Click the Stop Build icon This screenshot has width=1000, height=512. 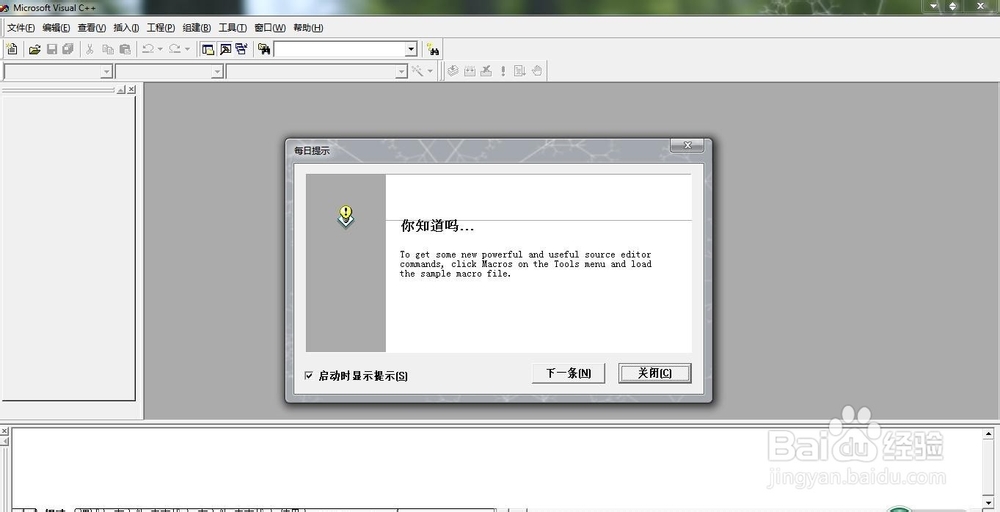[486, 71]
